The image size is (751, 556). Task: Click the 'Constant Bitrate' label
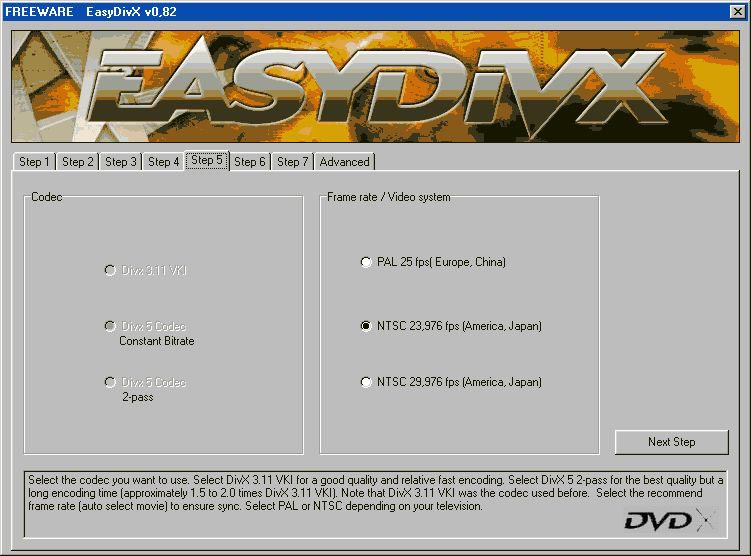pos(157,341)
